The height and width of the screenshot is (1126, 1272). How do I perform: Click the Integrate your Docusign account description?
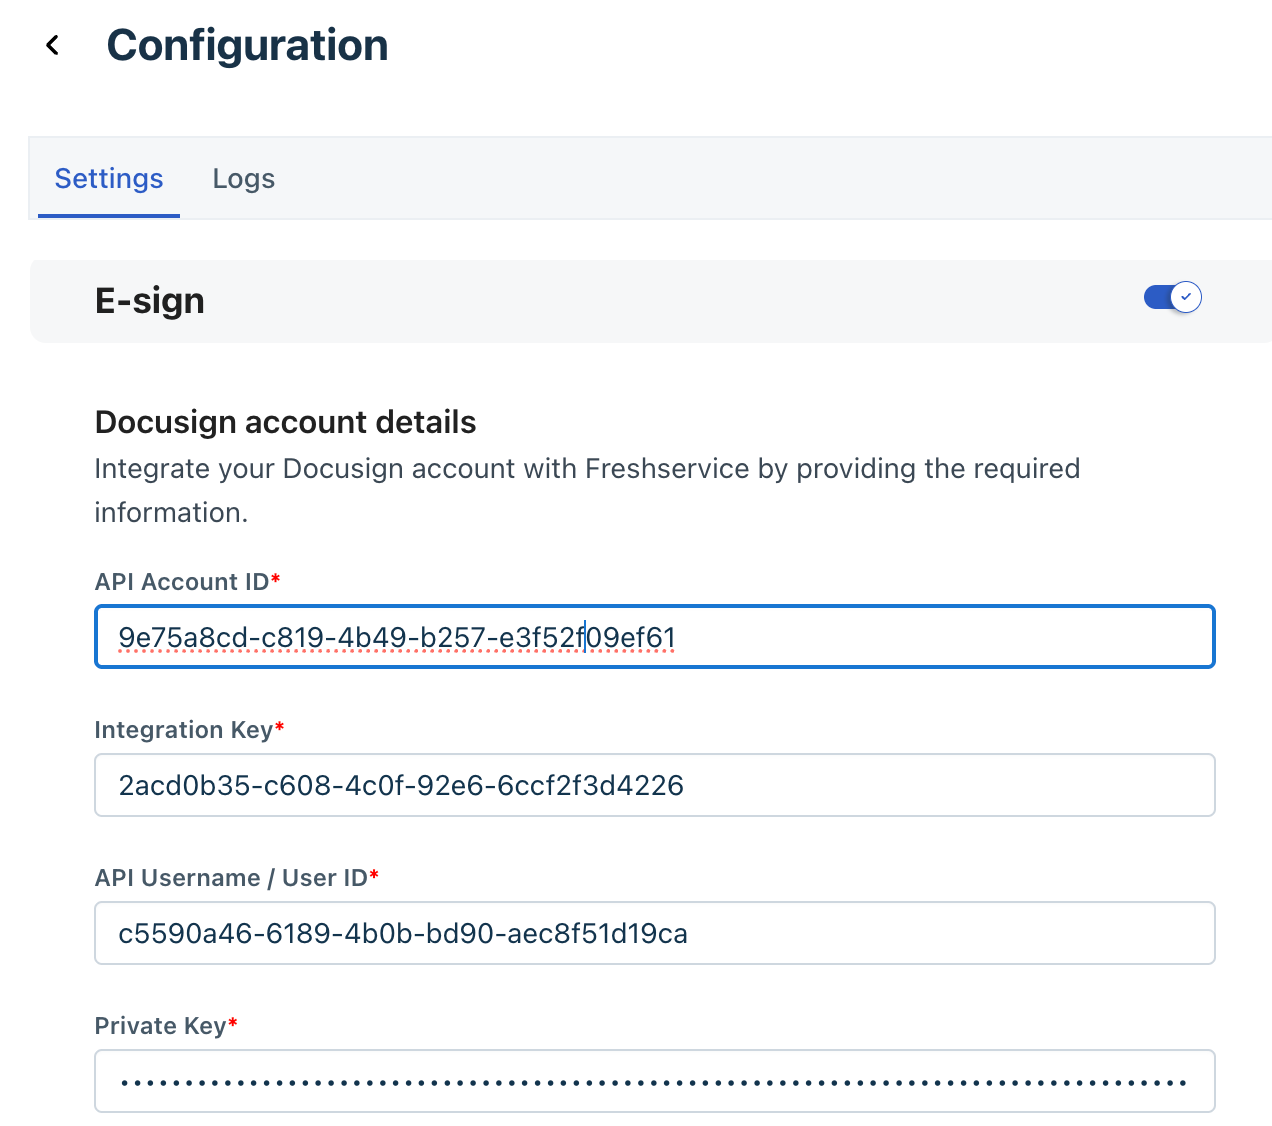(x=588, y=490)
